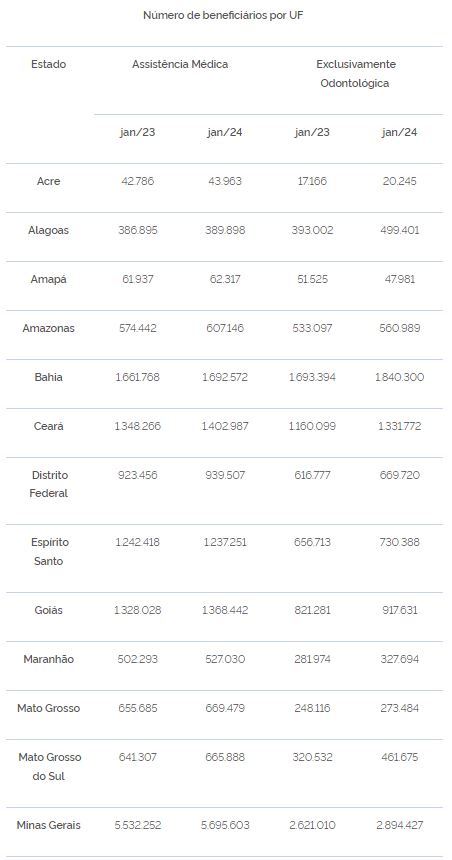Click the table title 'Número de beneficiários por UF'
The width and height of the screenshot is (452, 860).
point(223,15)
